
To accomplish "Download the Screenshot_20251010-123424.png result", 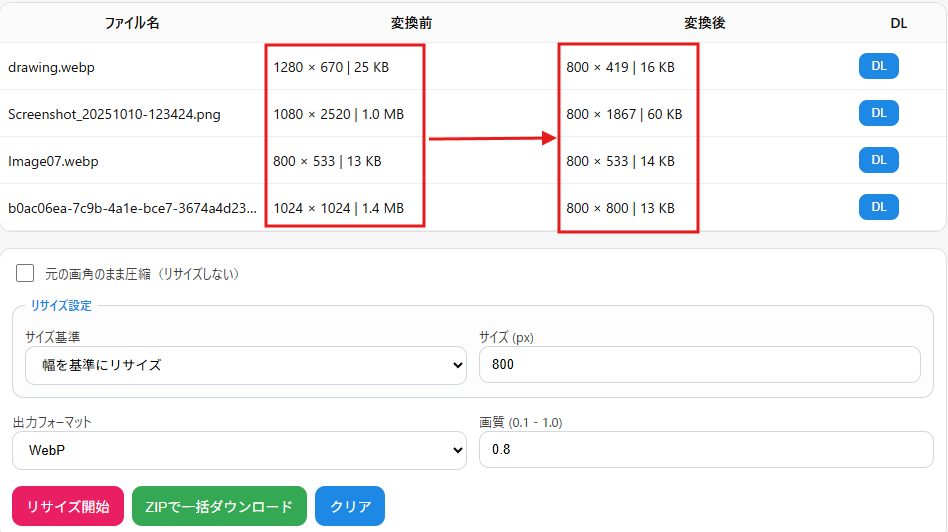I will [x=878, y=113].
